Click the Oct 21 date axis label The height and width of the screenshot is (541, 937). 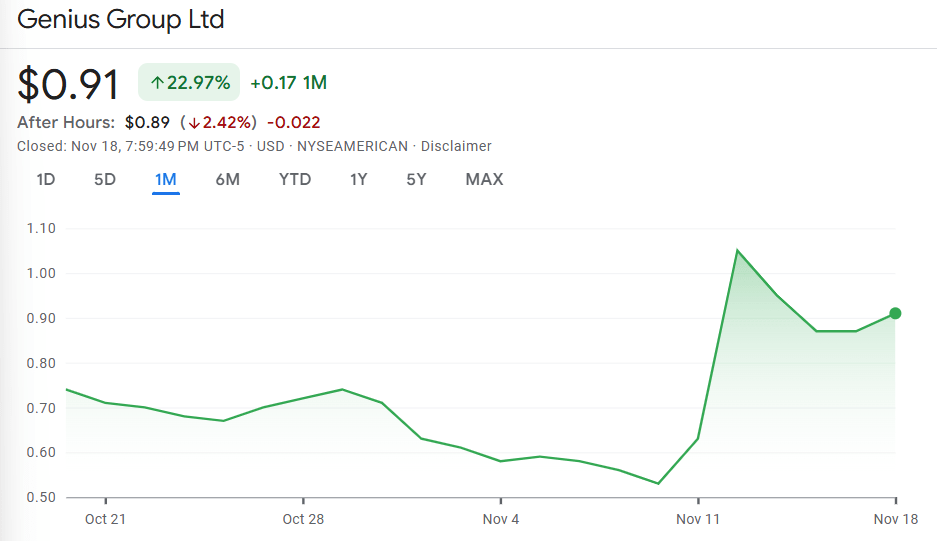(x=105, y=519)
